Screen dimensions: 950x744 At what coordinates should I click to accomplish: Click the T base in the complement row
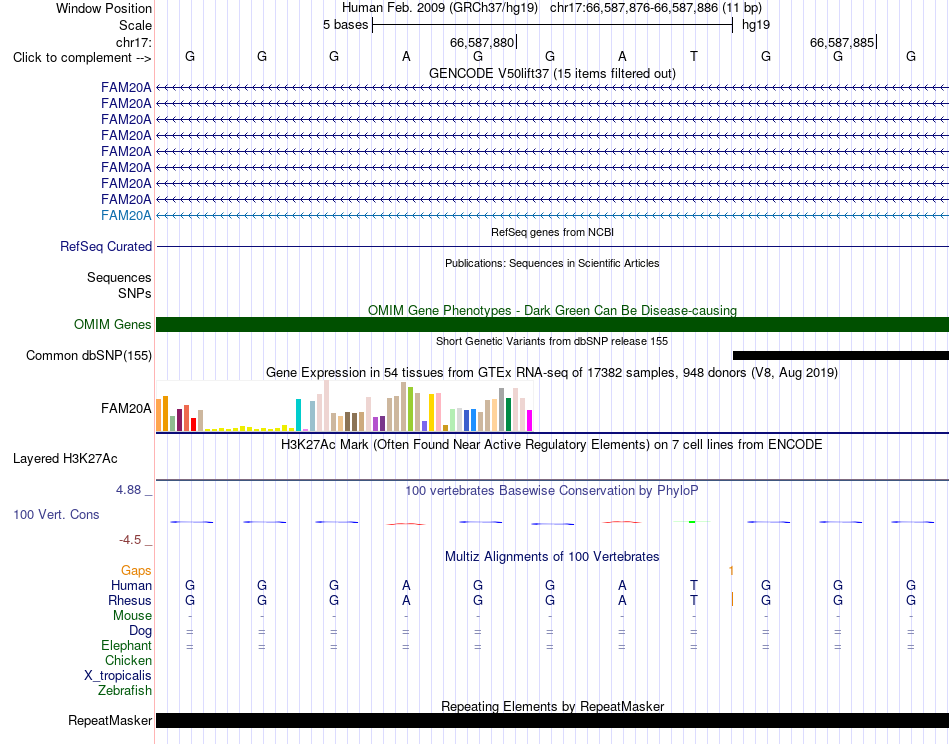pos(694,56)
